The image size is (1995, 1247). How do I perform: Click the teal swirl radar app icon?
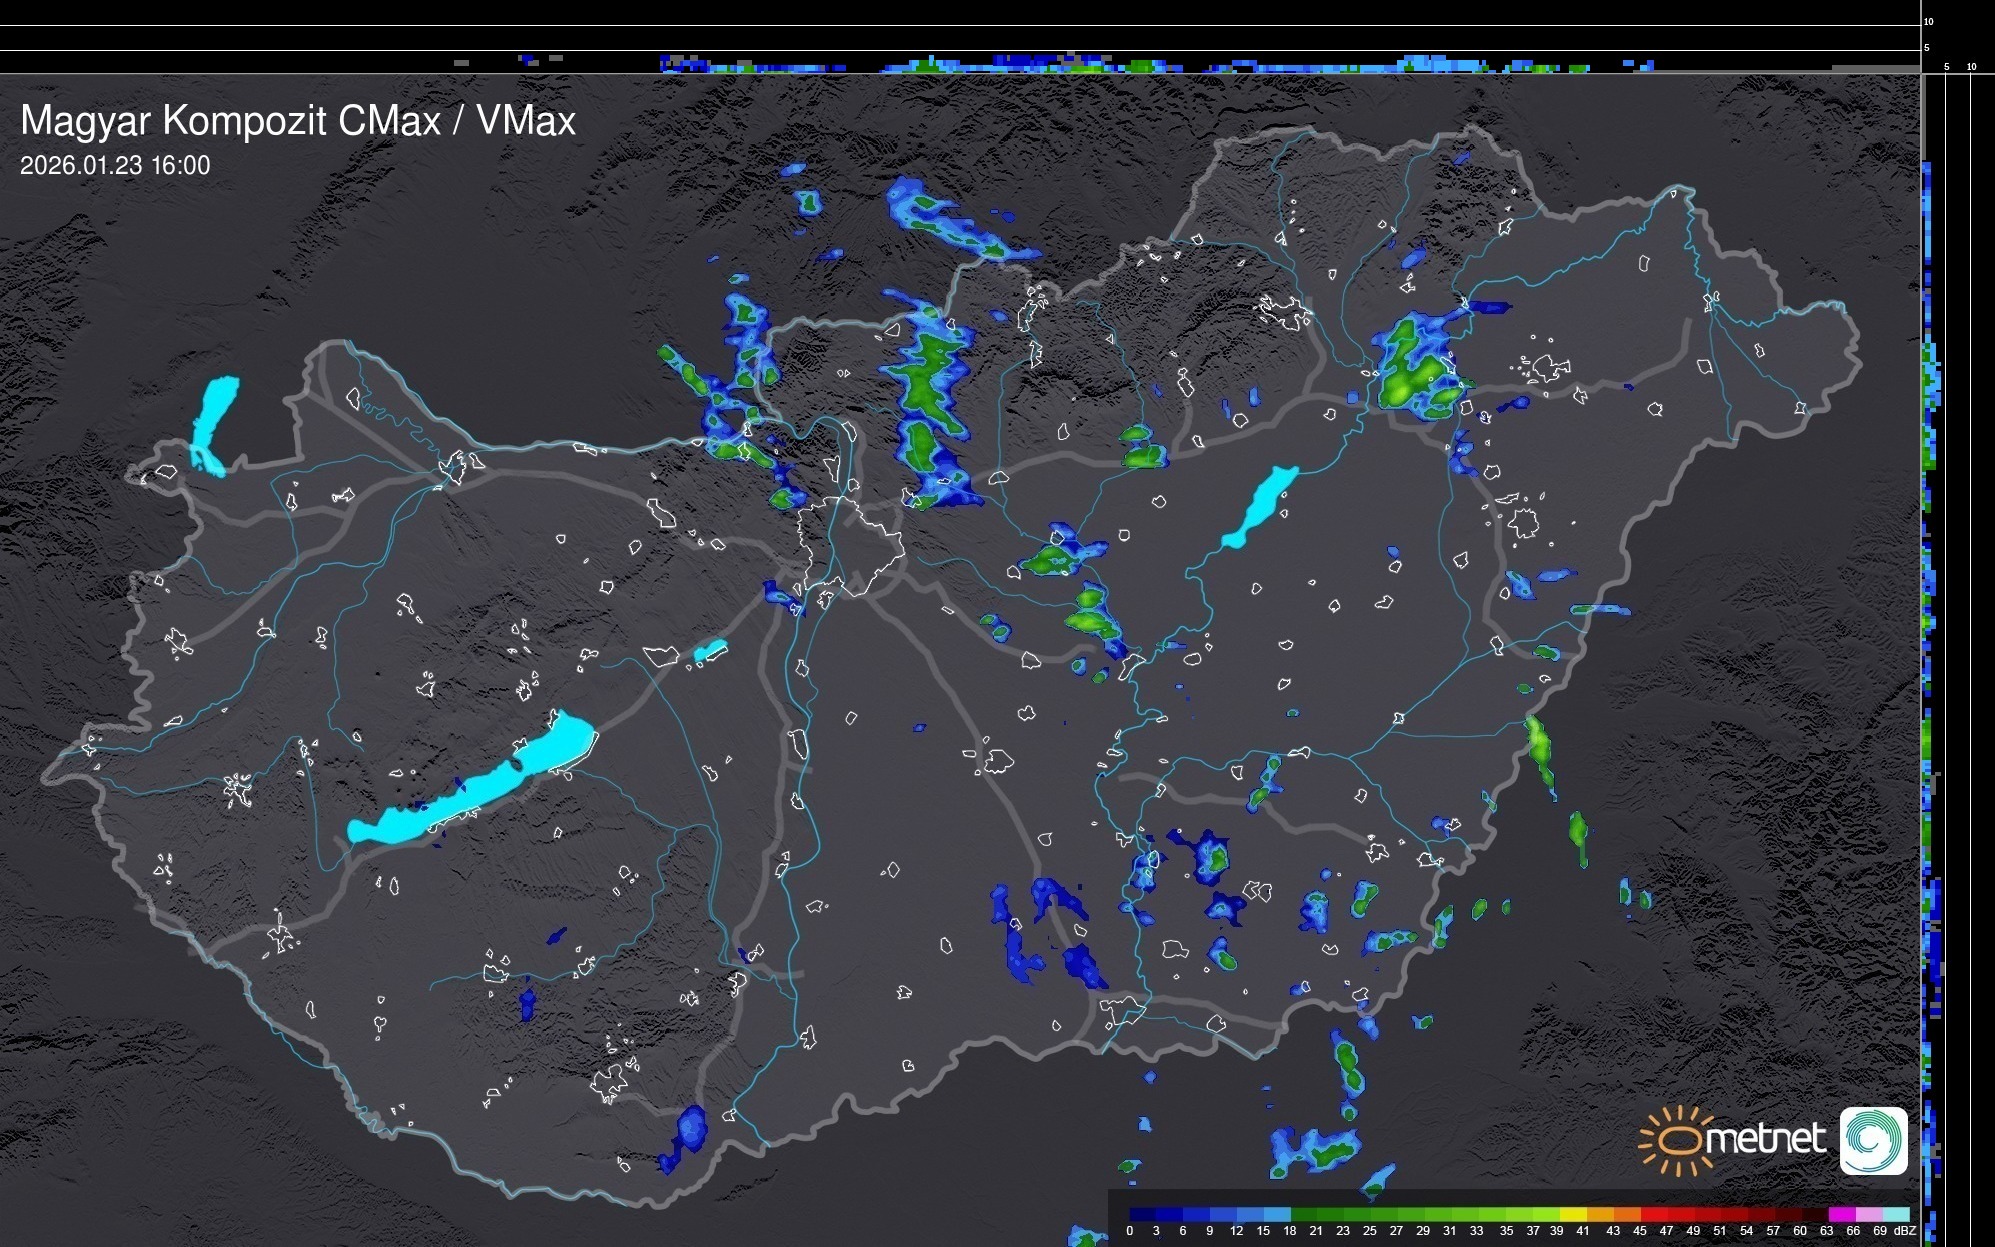[x=1873, y=1140]
